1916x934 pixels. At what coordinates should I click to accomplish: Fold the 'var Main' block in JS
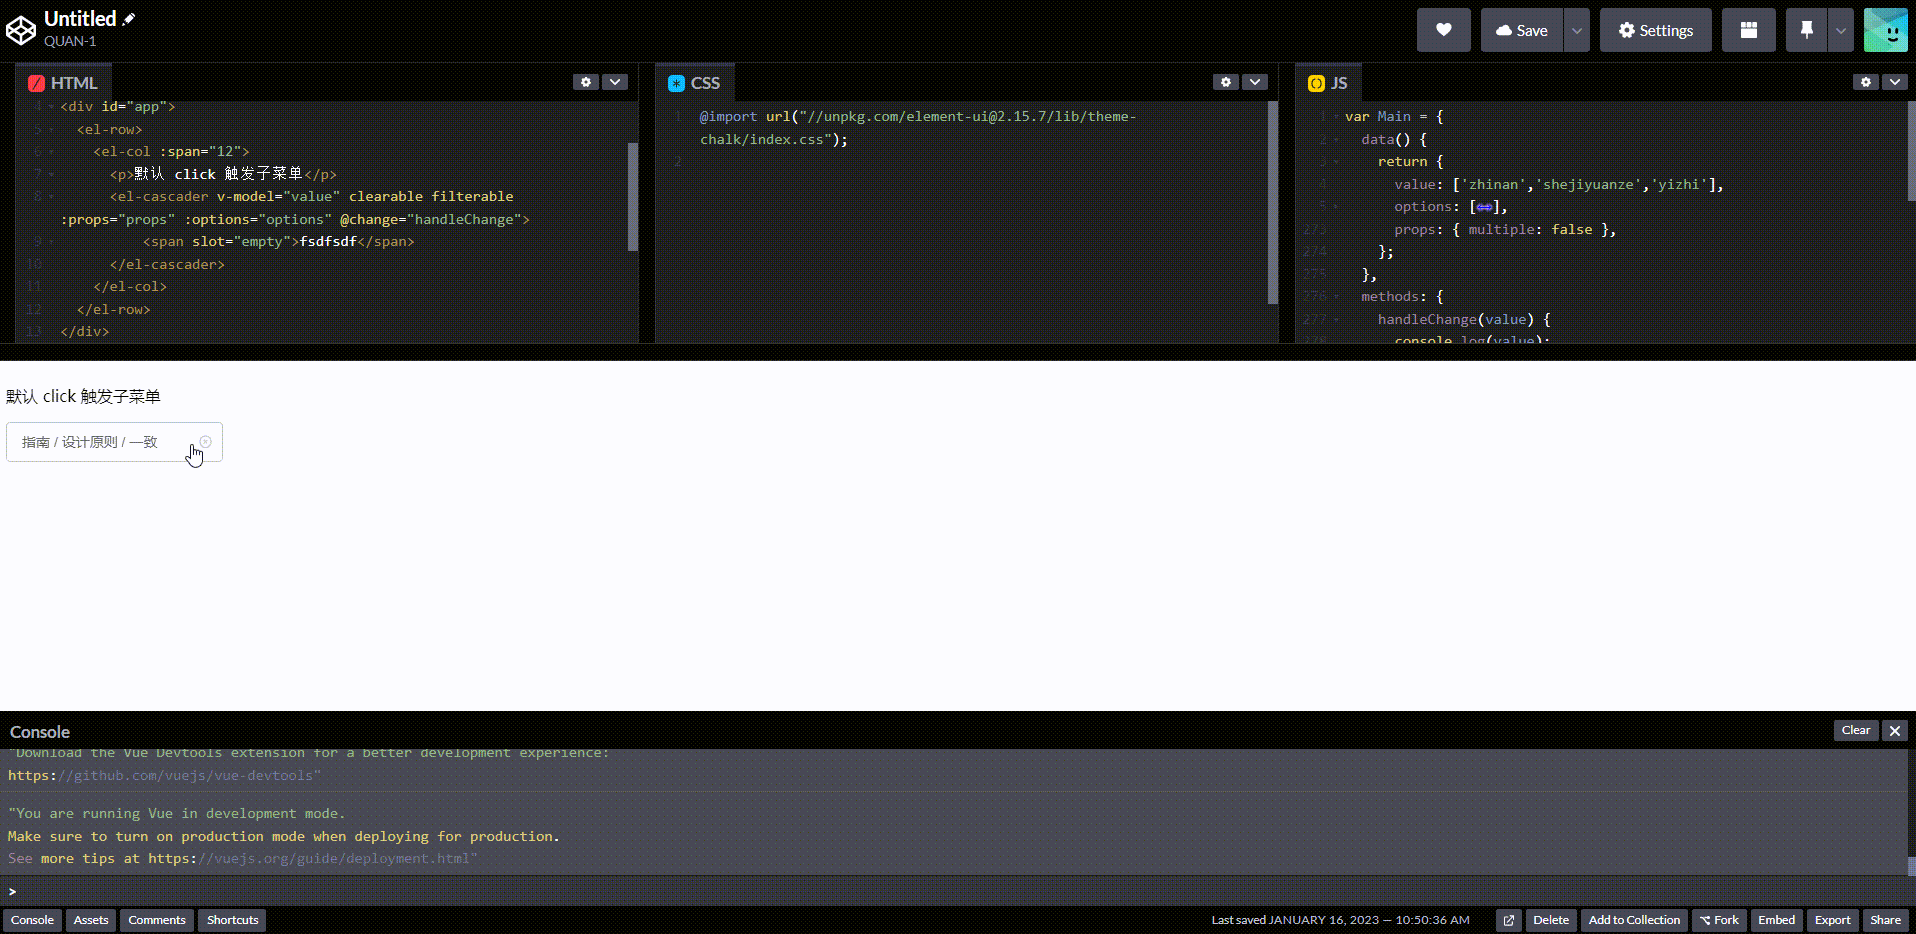point(1336,117)
